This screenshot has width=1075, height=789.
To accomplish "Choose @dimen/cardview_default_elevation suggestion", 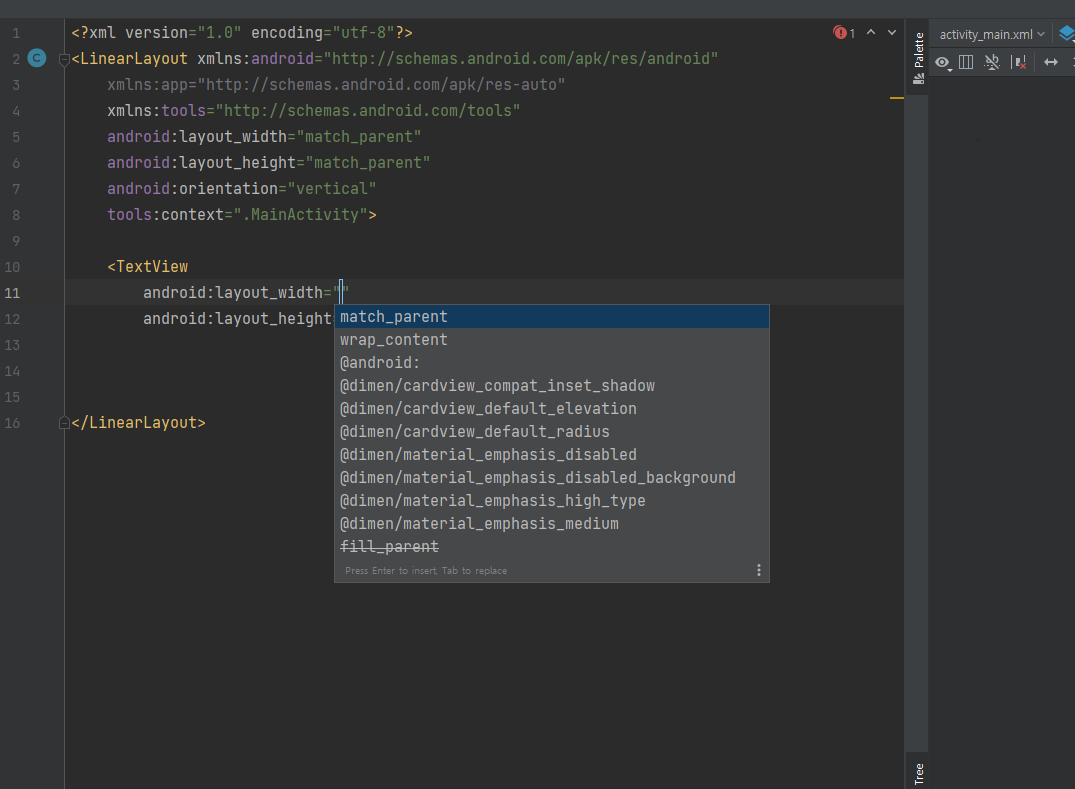I will coord(552,409).
